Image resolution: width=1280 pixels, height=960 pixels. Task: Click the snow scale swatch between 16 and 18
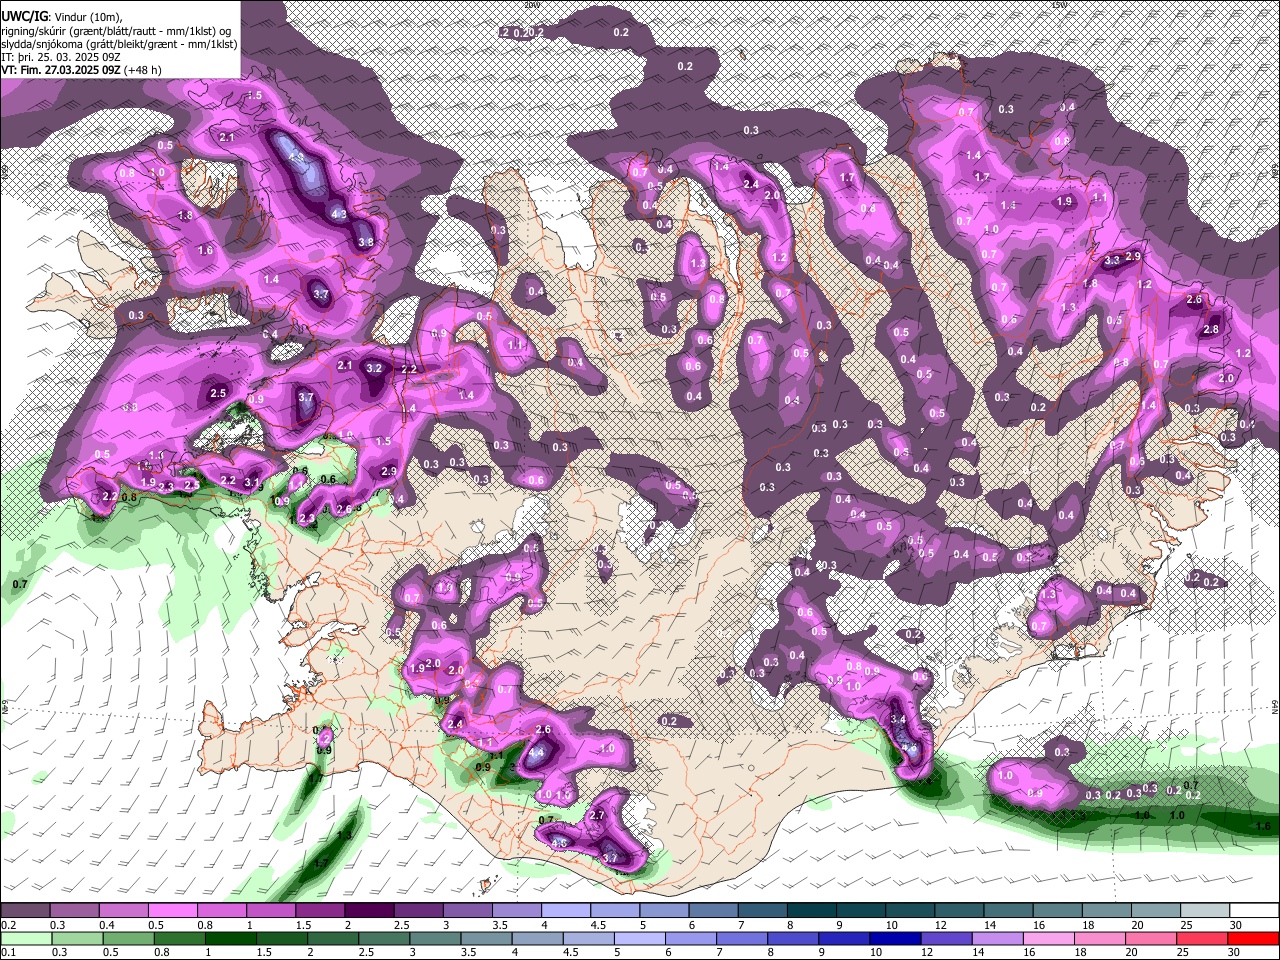point(1058,910)
